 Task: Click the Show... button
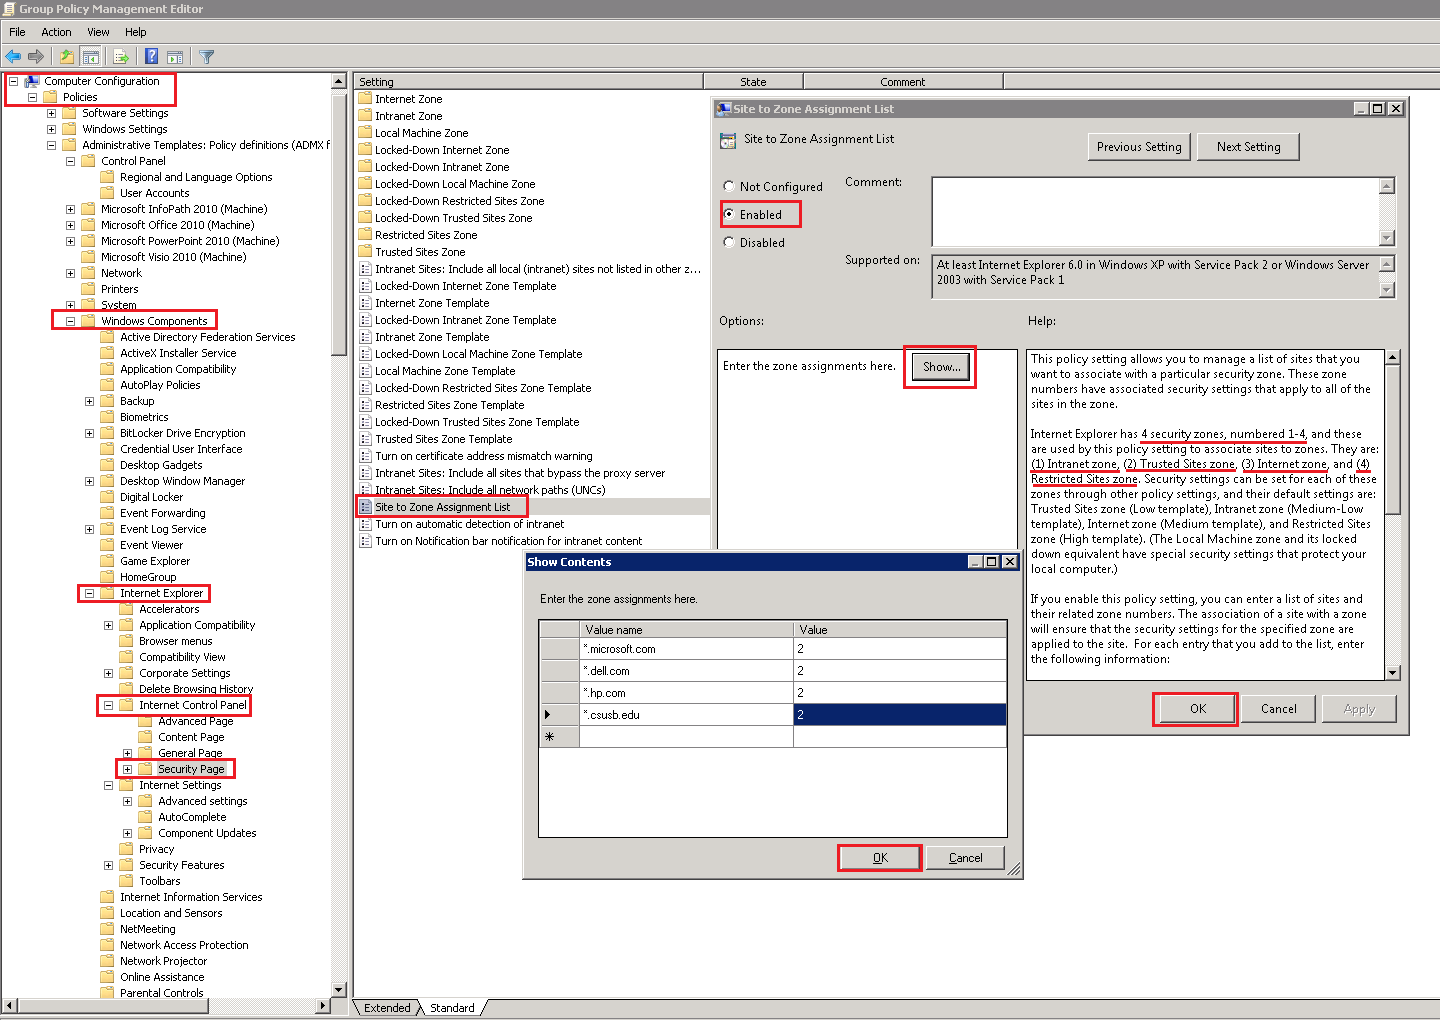click(x=941, y=367)
